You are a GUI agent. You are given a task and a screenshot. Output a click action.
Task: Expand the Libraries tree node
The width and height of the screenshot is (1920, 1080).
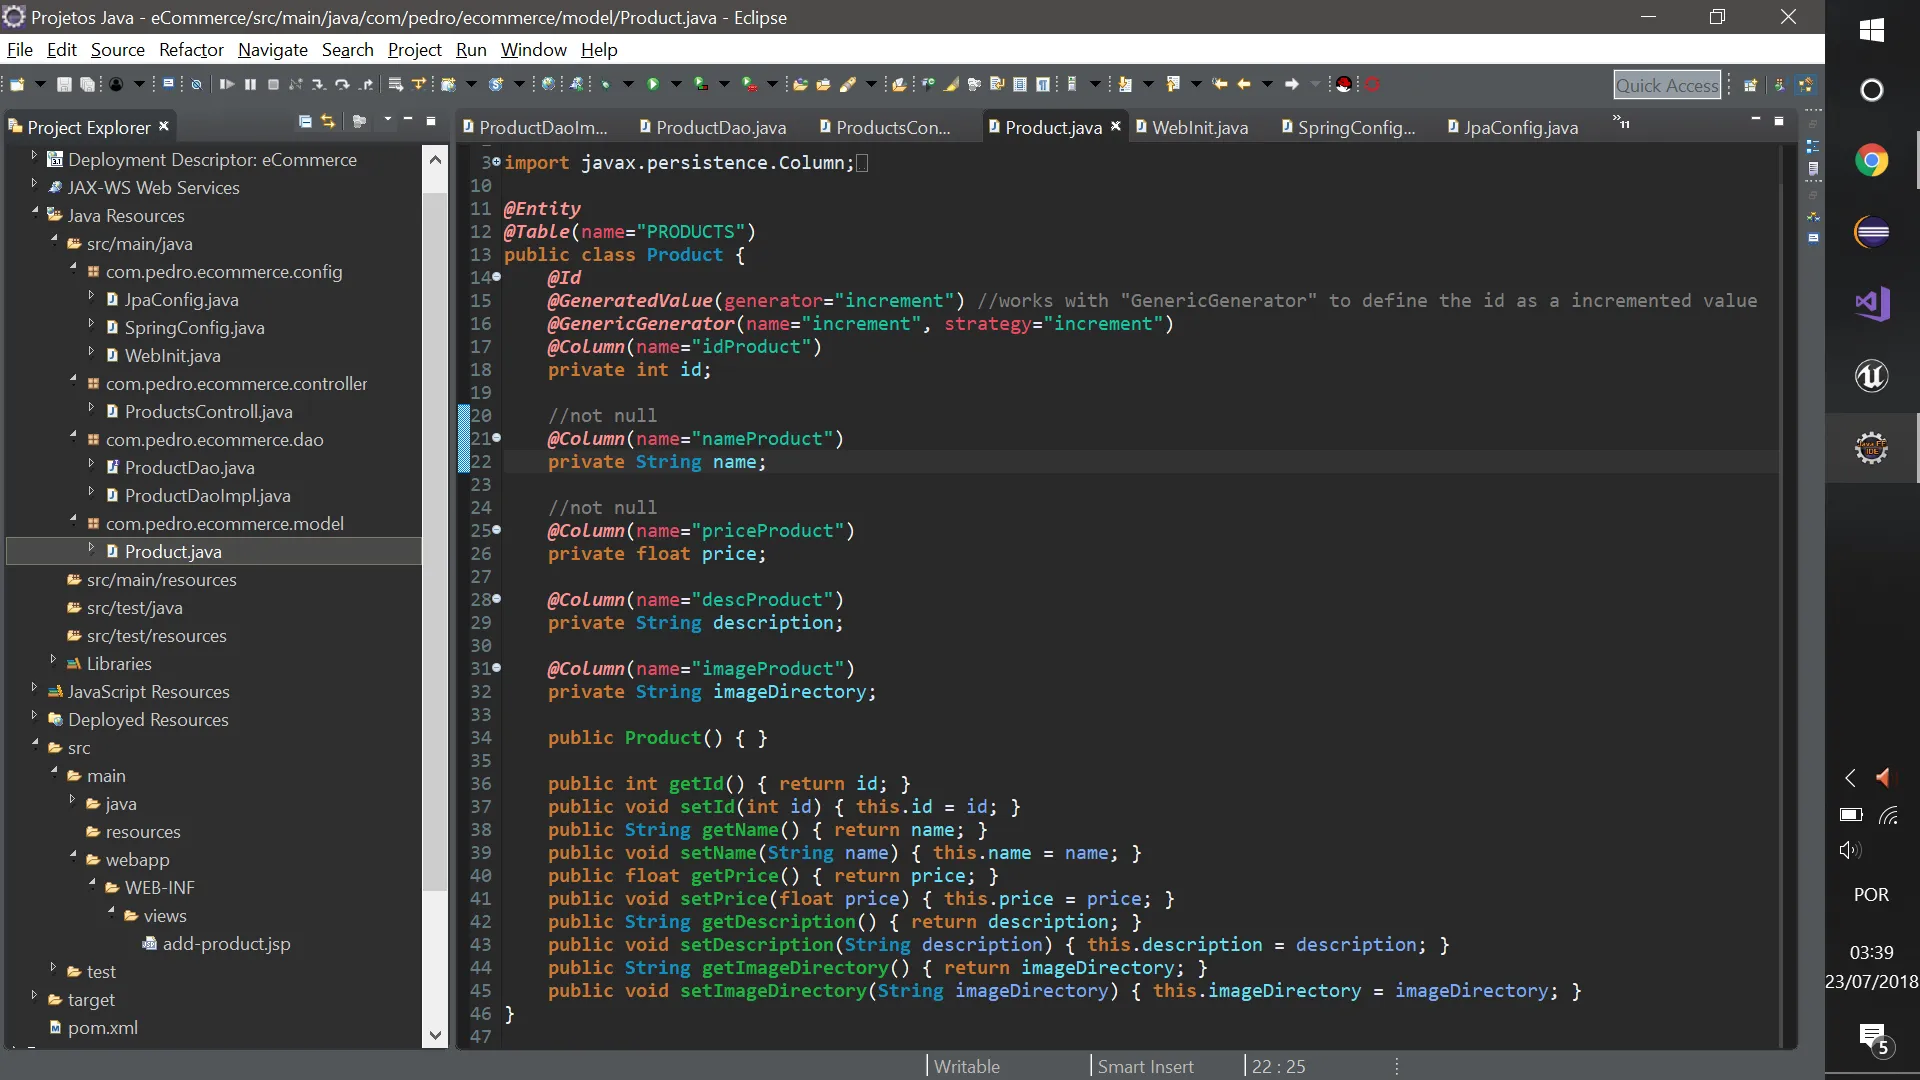pyautogui.click(x=53, y=660)
